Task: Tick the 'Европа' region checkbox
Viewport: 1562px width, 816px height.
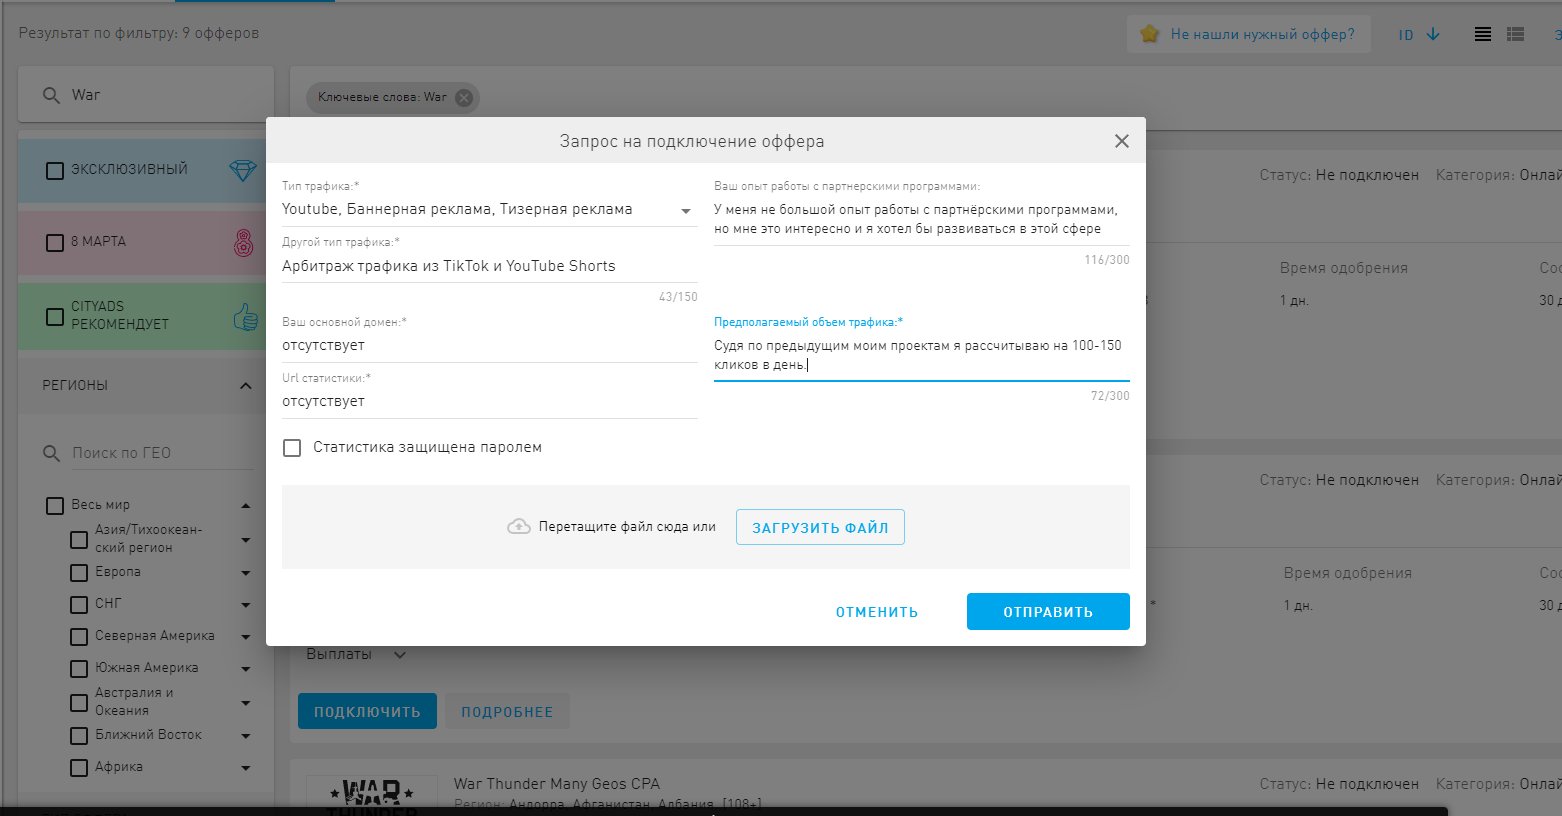Action: point(79,573)
